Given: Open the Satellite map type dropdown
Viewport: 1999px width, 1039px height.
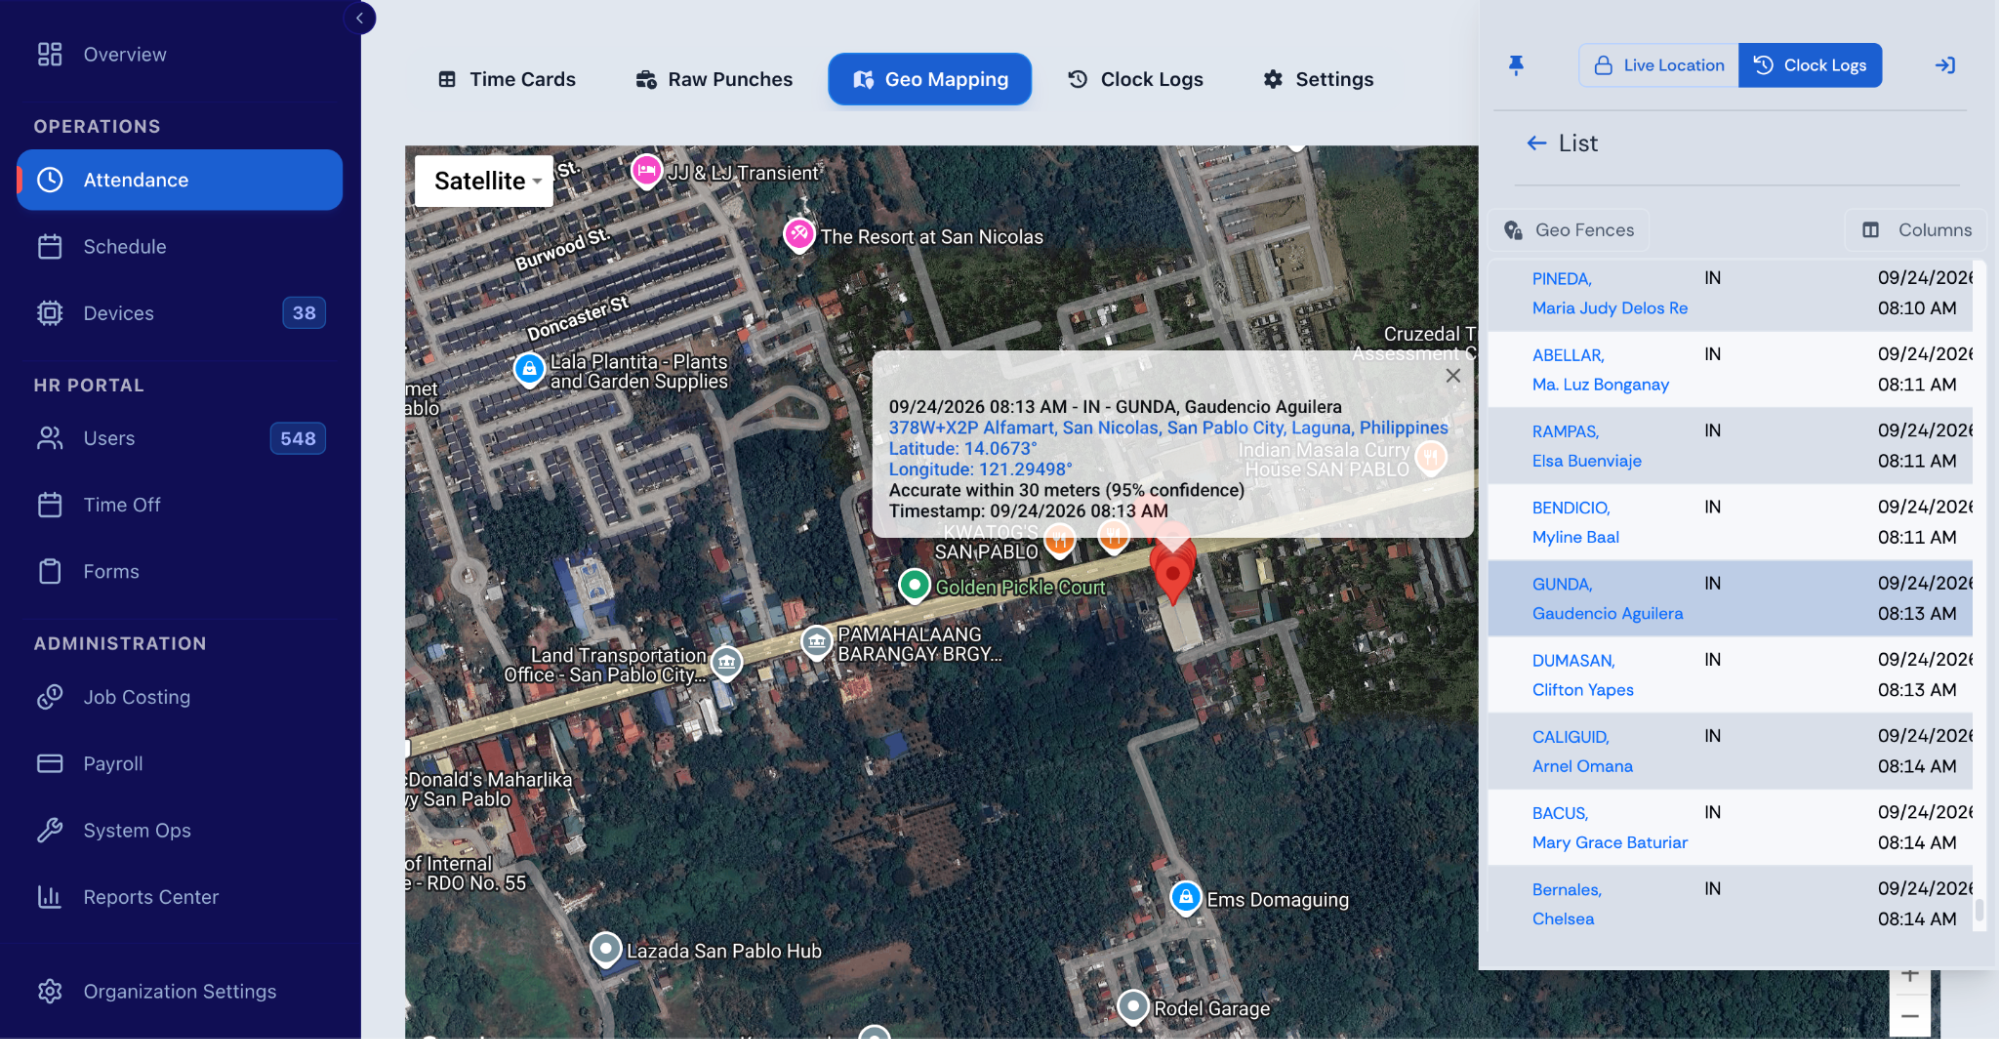Looking at the screenshot, I should 485,181.
